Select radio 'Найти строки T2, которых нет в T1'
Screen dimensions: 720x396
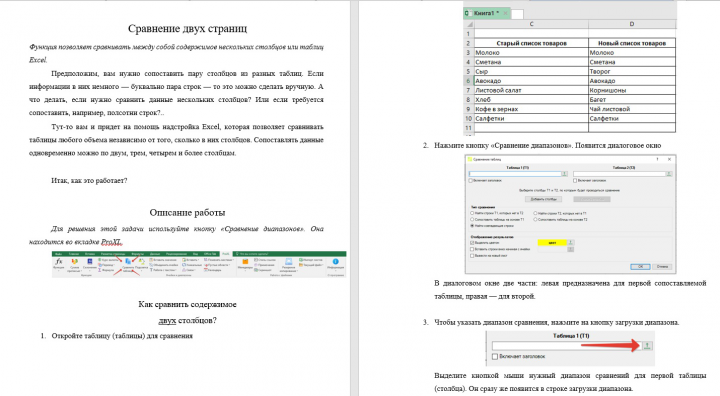click(x=535, y=213)
